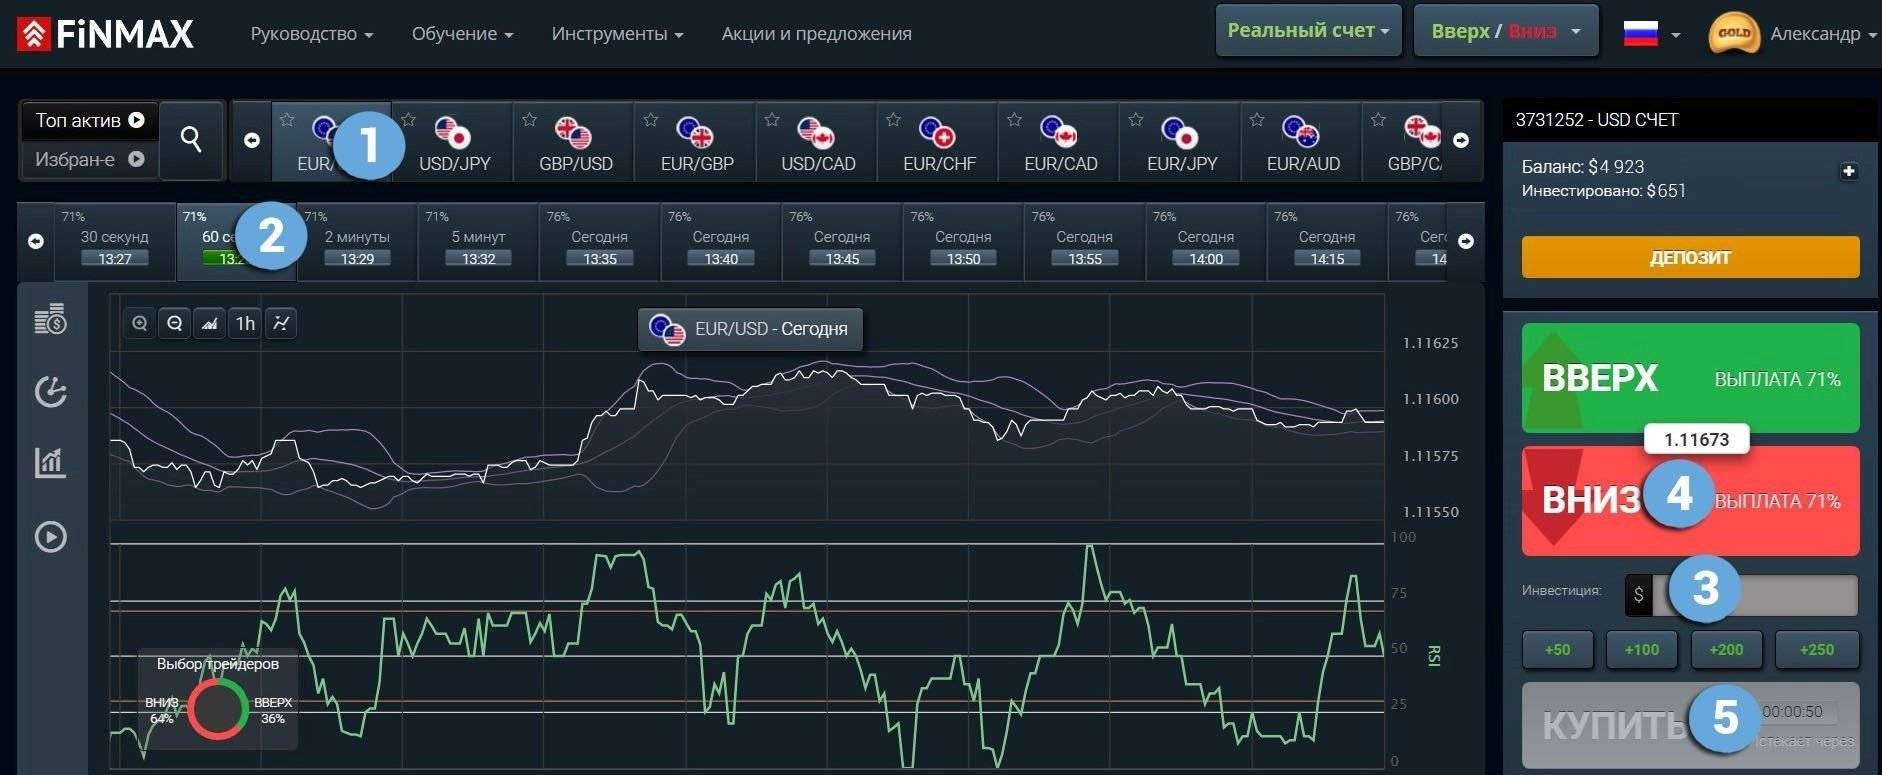The height and width of the screenshot is (775, 1882).
Task: Expand the Руководство menu
Action: pos(311,34)
